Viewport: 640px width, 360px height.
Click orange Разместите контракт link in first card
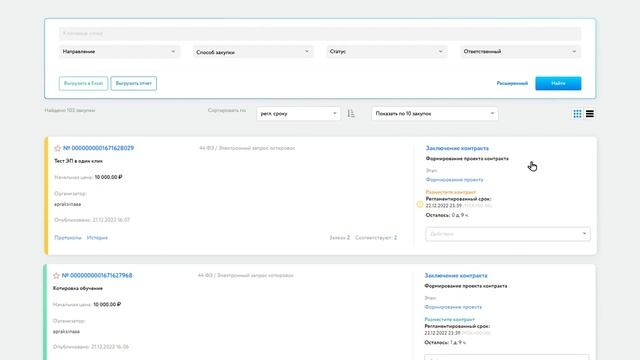pos(451,192)
